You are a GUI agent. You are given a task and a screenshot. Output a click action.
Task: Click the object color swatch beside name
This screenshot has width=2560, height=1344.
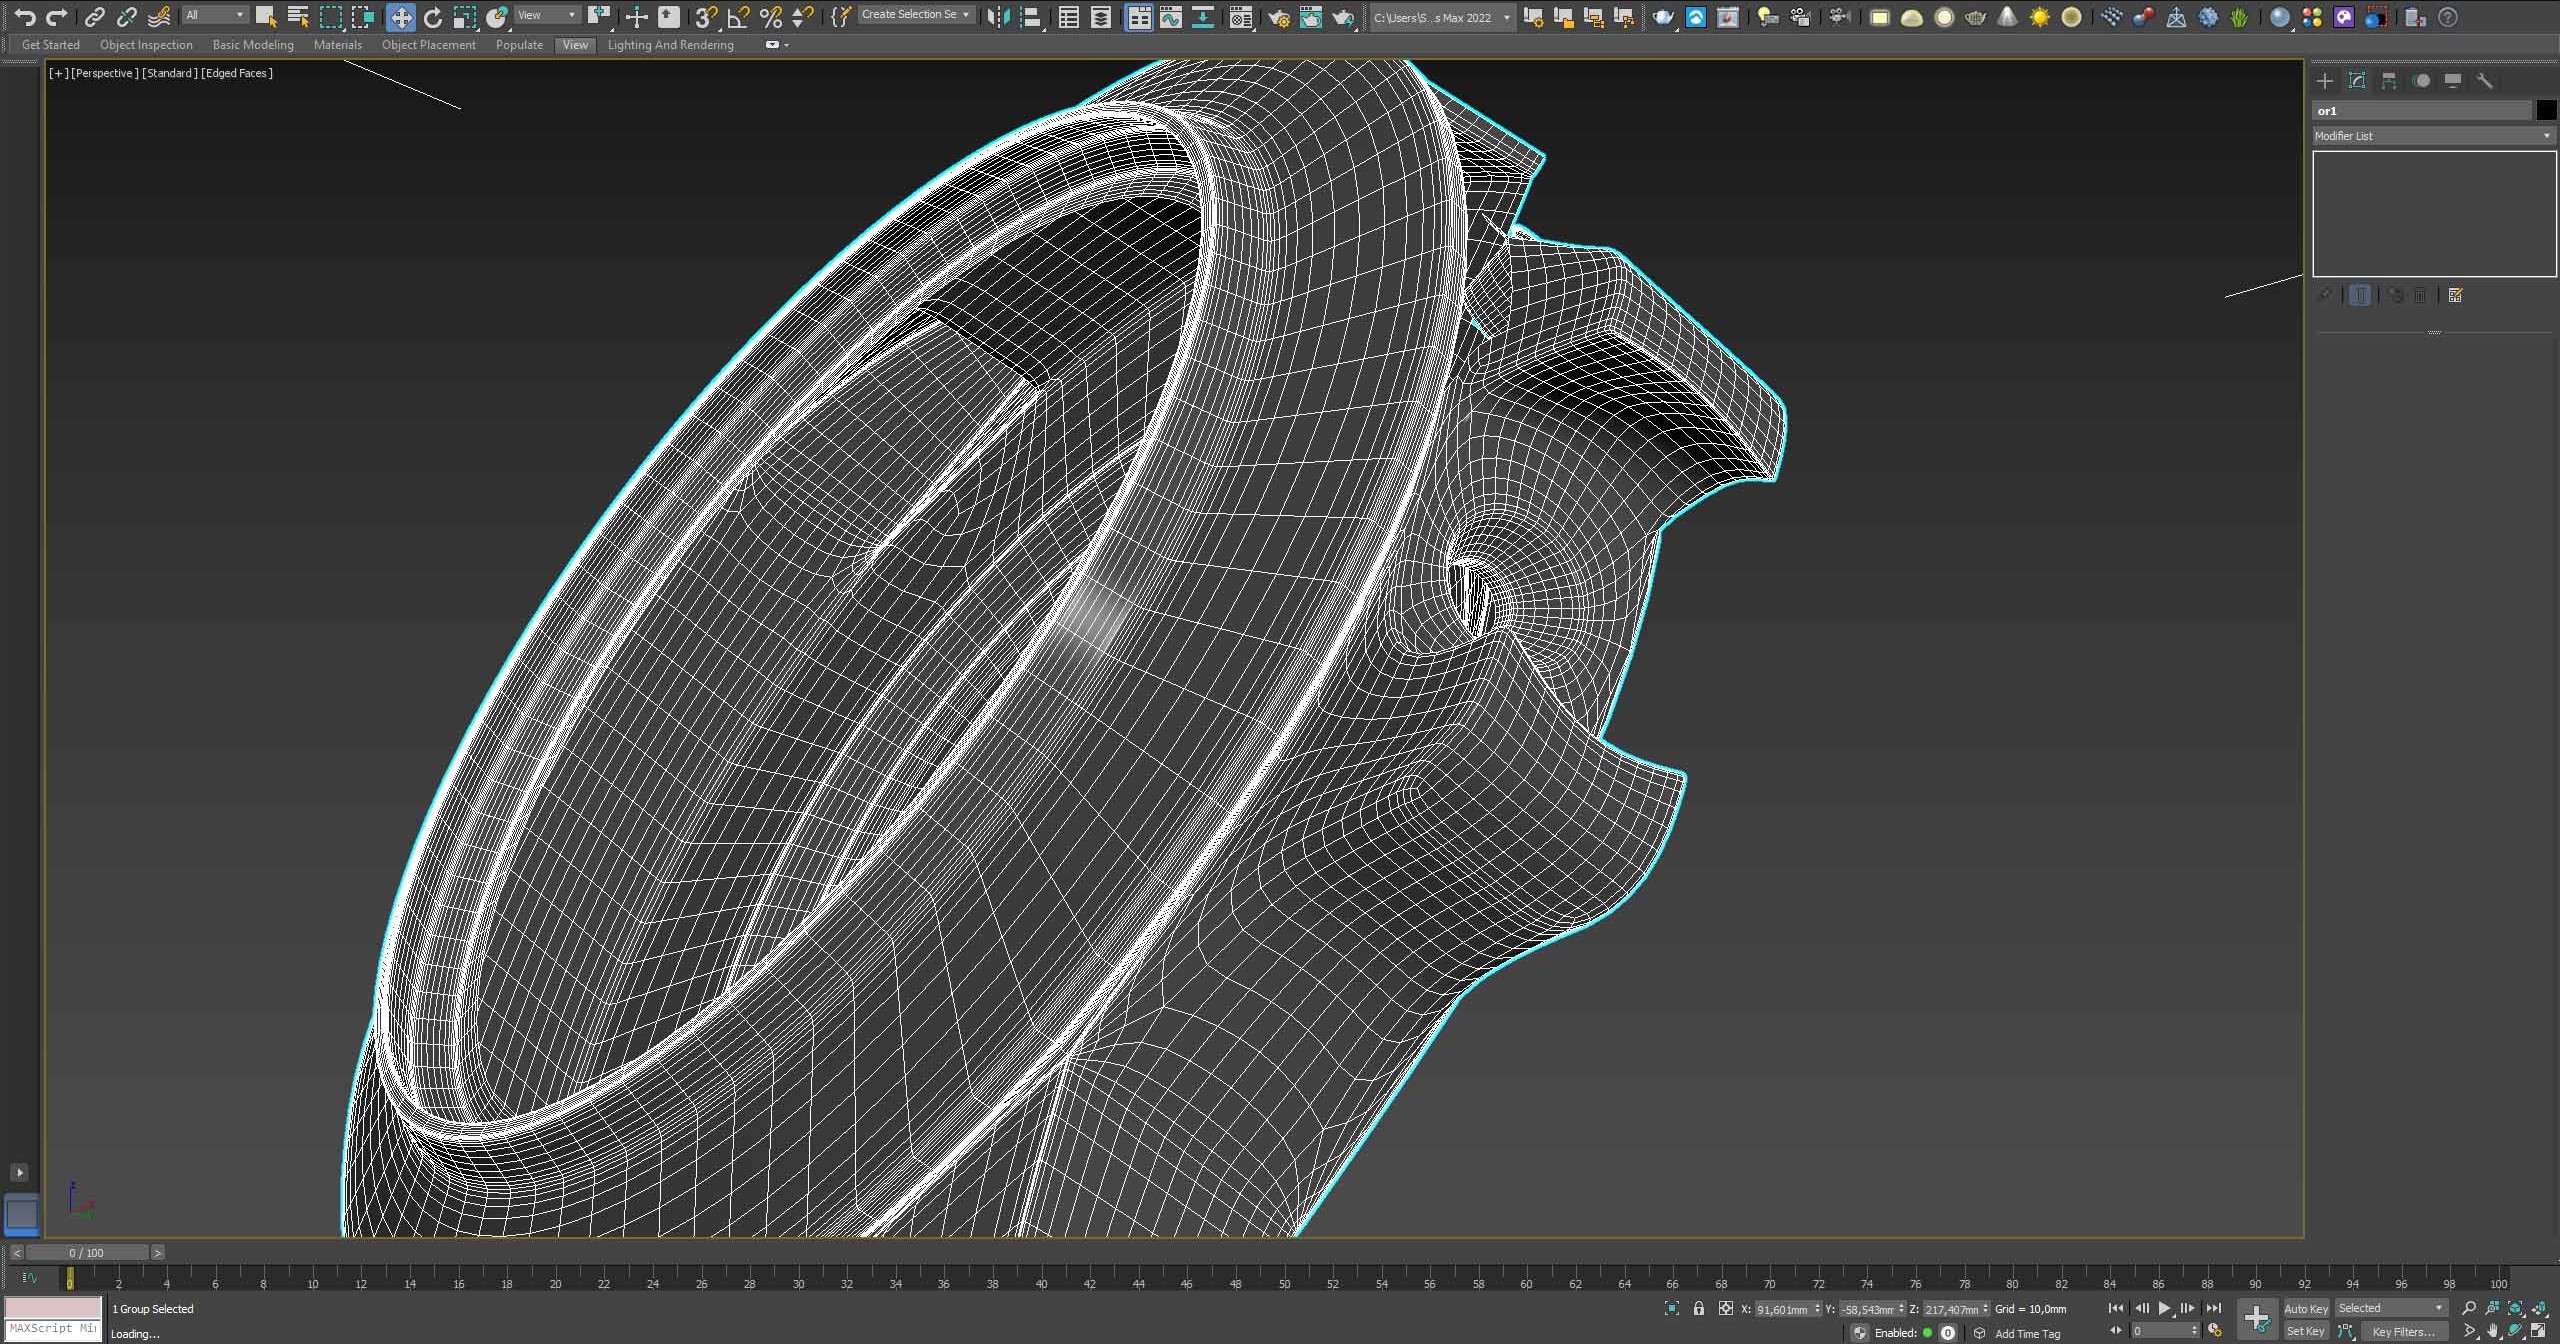coord(2546,110)
